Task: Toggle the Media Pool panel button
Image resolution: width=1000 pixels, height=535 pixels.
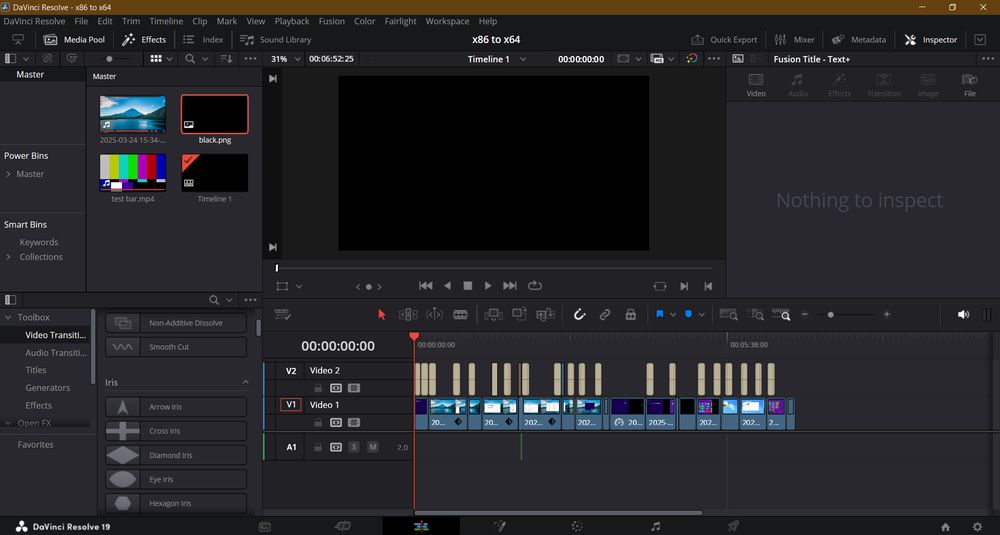Action: (74, 40)
